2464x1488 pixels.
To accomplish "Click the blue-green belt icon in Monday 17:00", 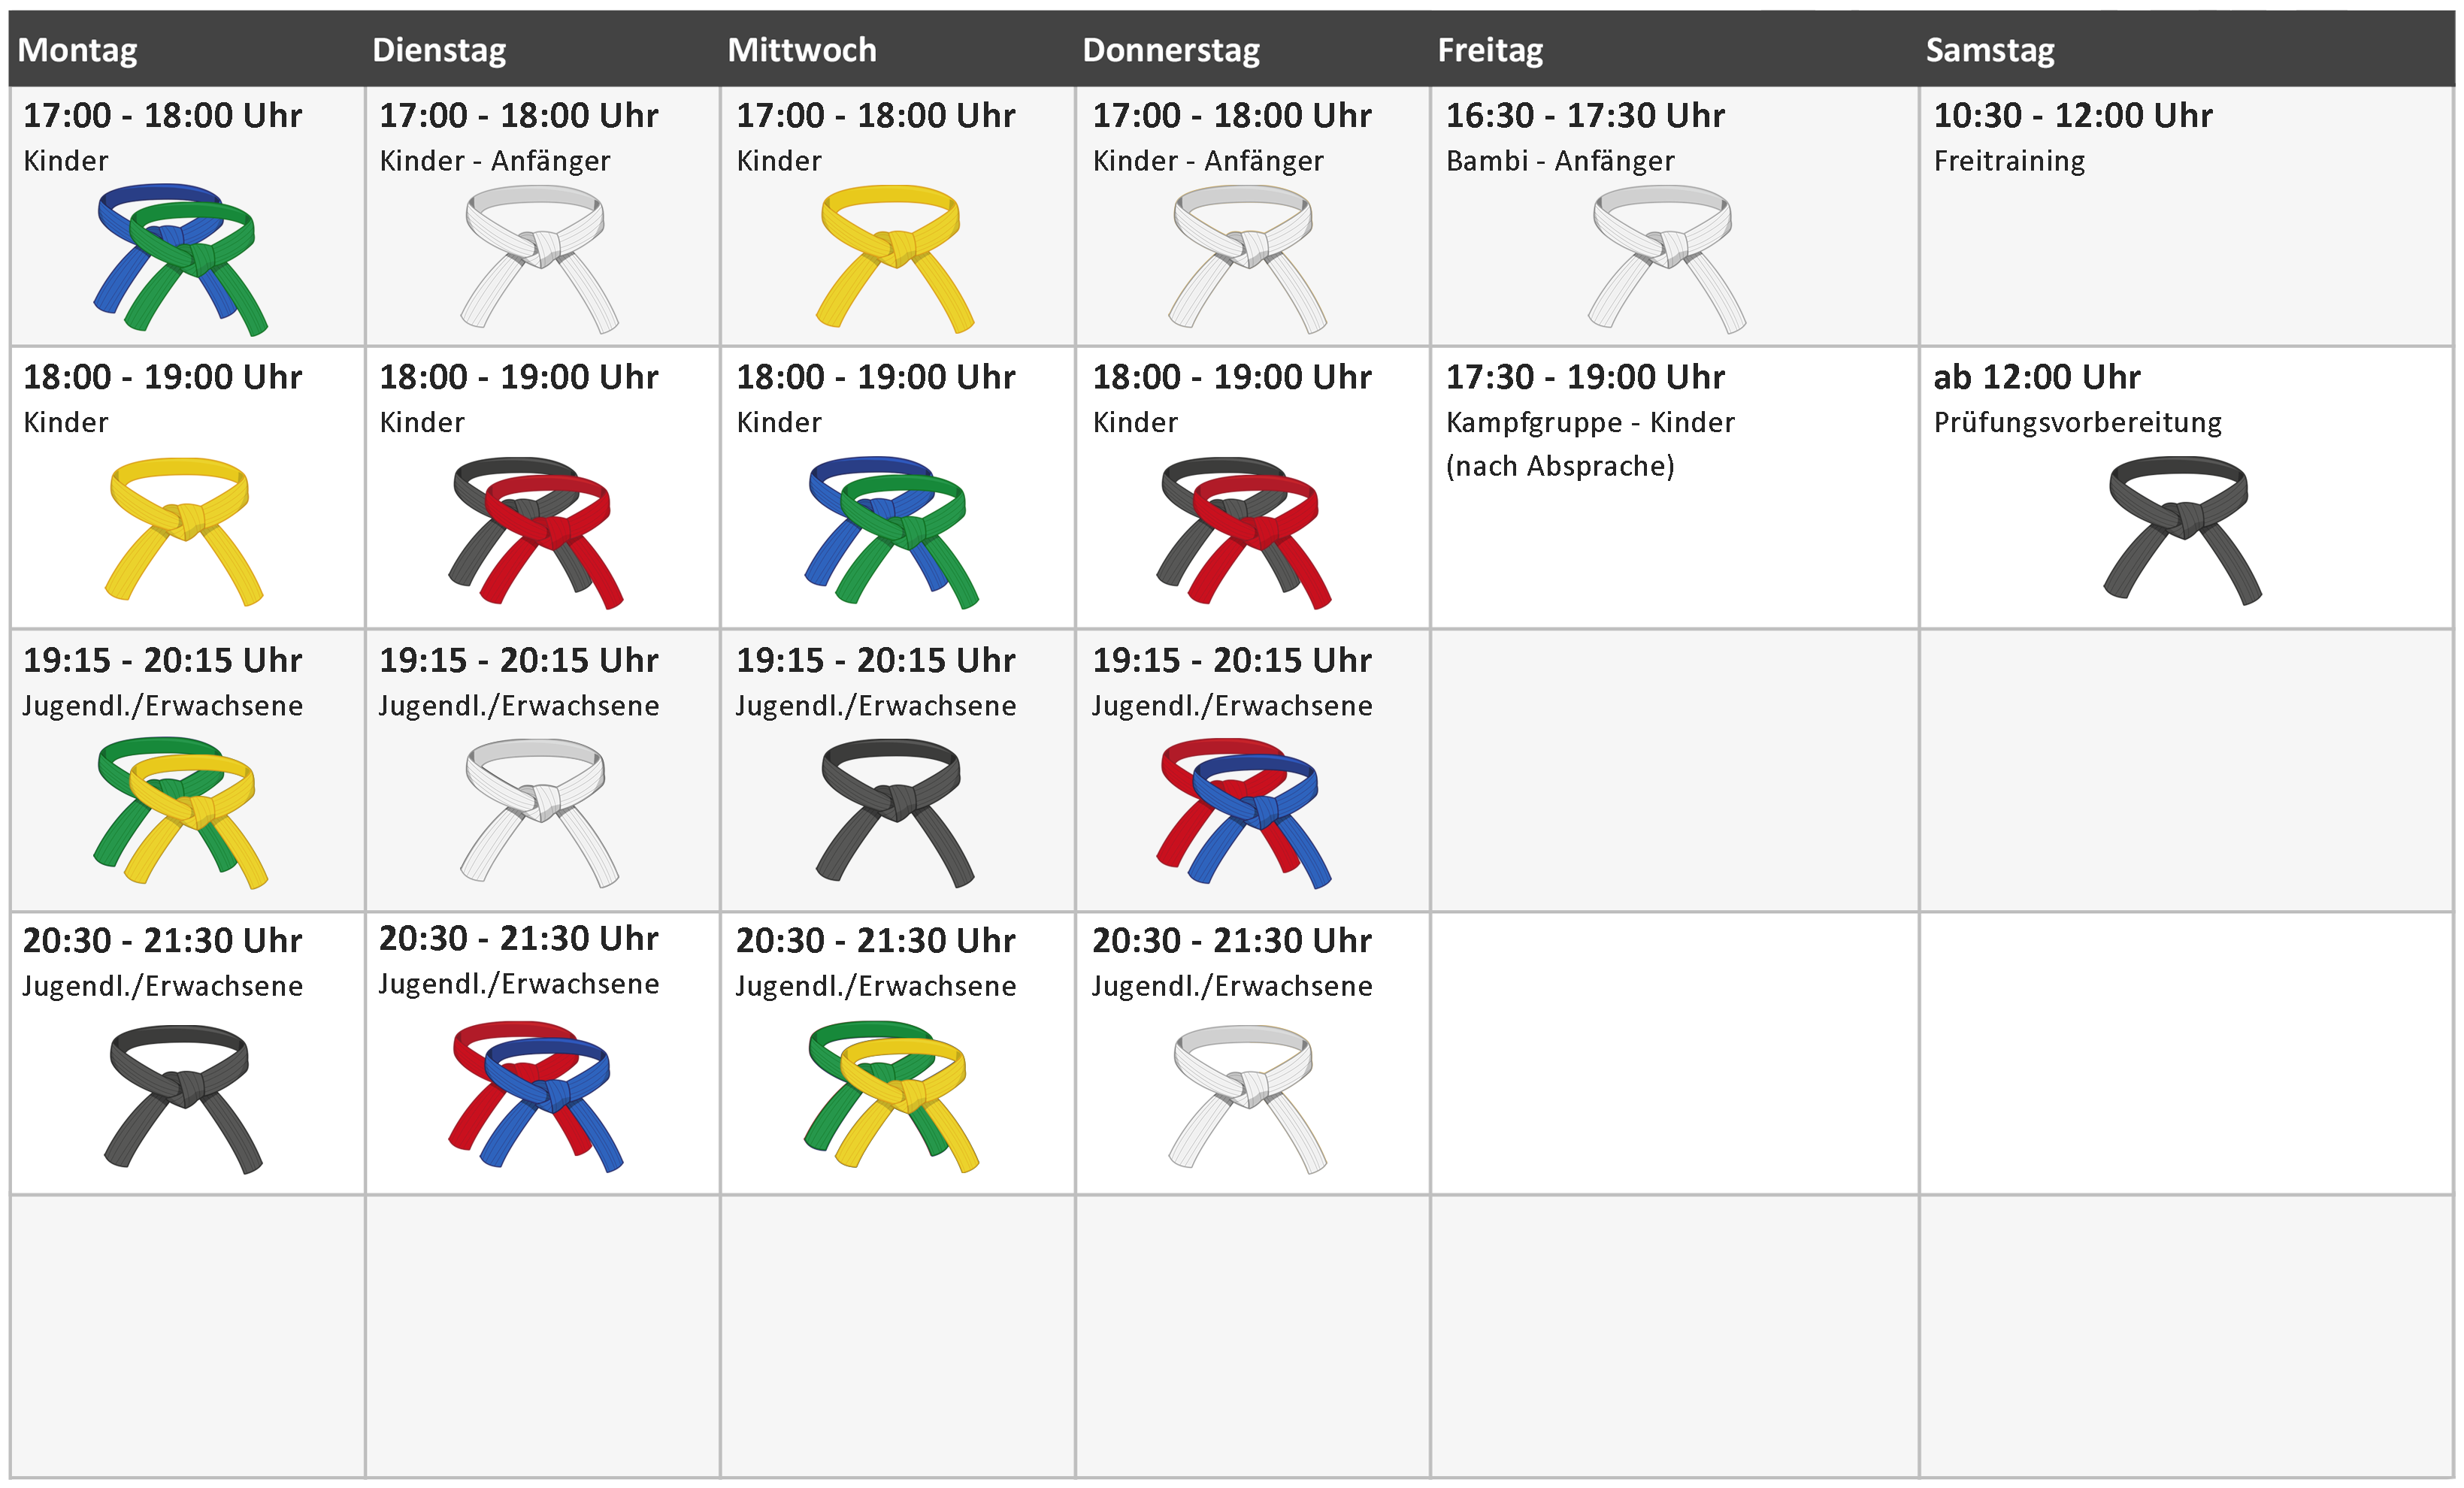I will point(181,258).
